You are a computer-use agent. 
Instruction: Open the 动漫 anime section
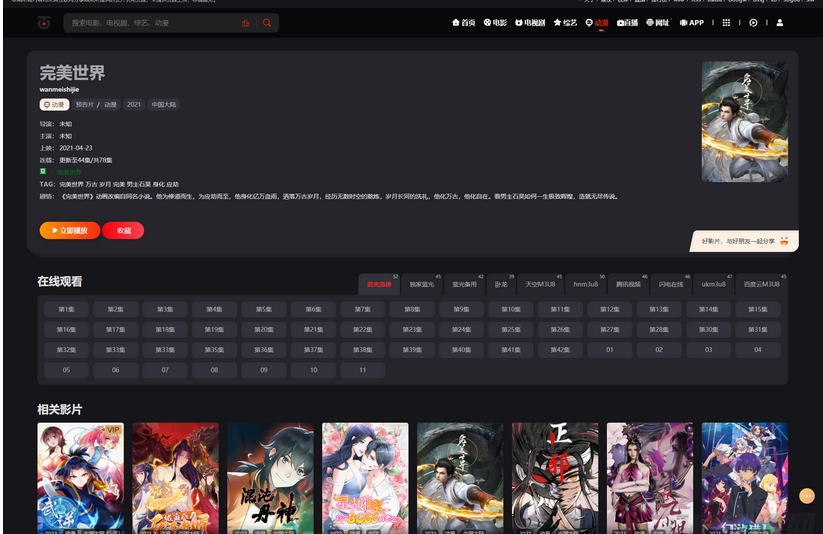[597, 23]
